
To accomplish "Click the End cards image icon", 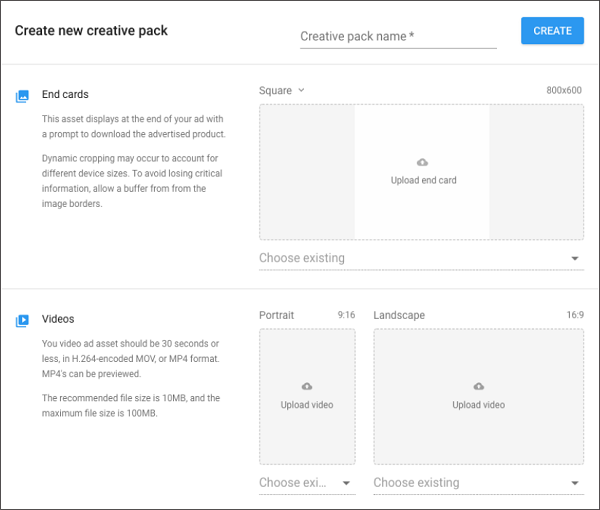I will tap(22, 96).
